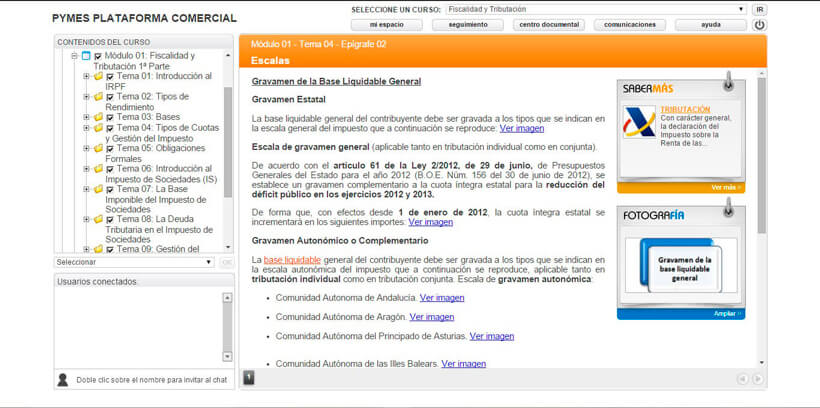Click Ampliar in Fotografía panel

pos(728,314)
